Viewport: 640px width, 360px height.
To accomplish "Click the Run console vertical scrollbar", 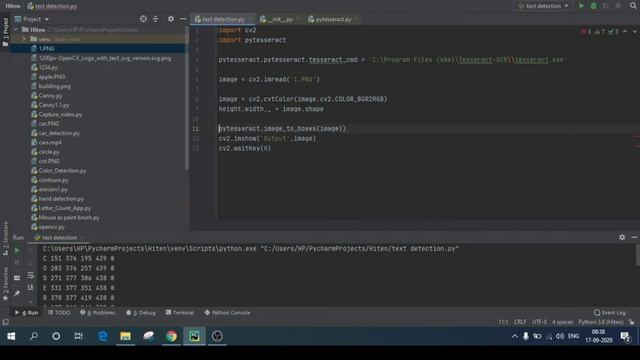I will tap(638, 255).
